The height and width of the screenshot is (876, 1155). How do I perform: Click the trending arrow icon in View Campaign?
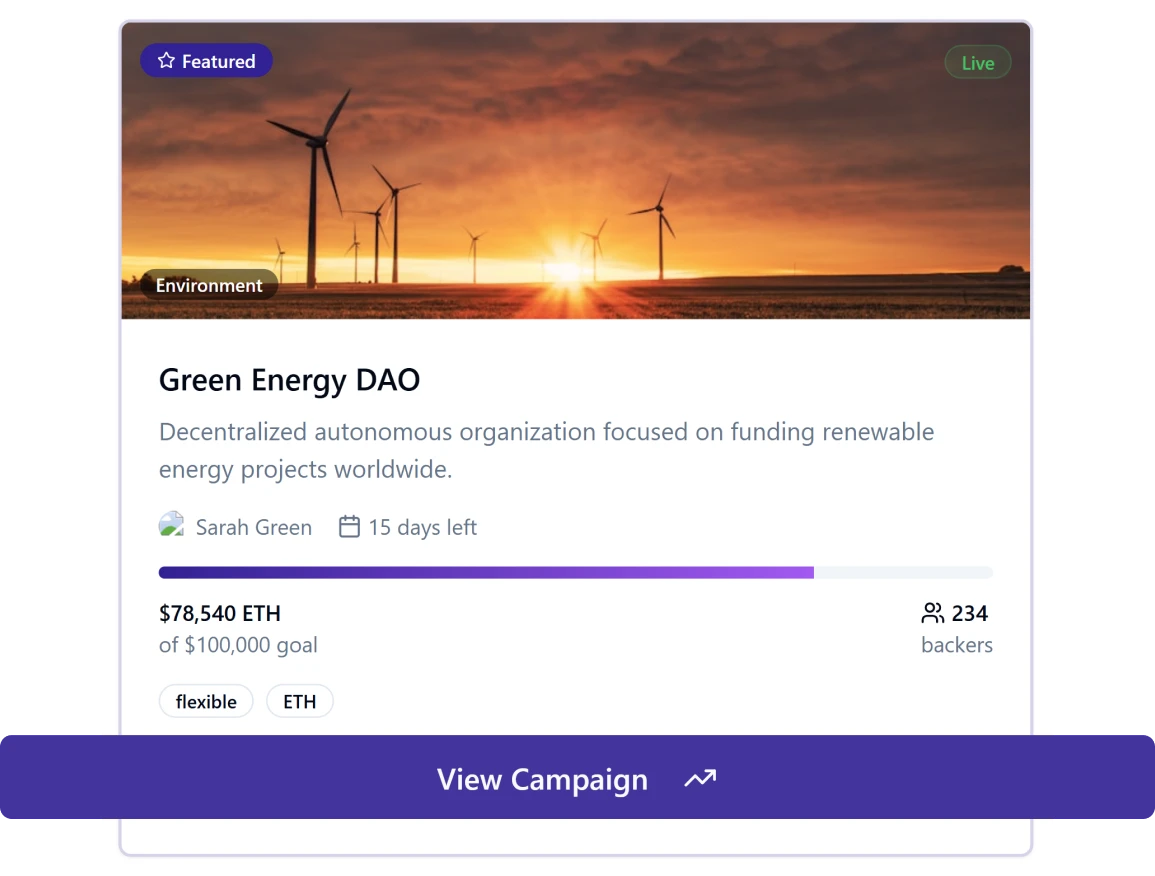pyautogui.click(x=700, y=777)
